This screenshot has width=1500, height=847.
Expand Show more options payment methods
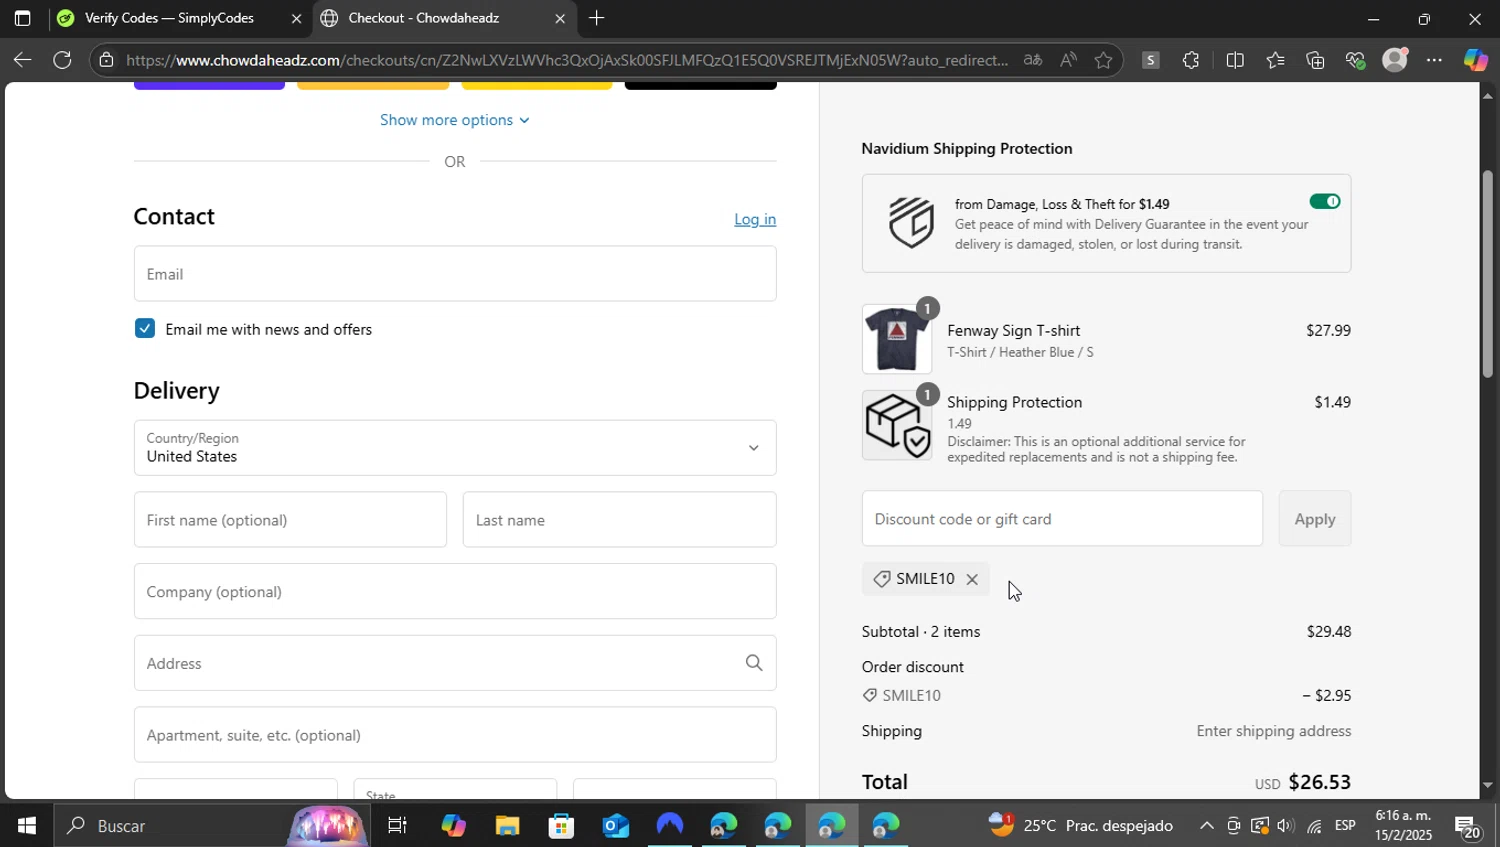454,120
